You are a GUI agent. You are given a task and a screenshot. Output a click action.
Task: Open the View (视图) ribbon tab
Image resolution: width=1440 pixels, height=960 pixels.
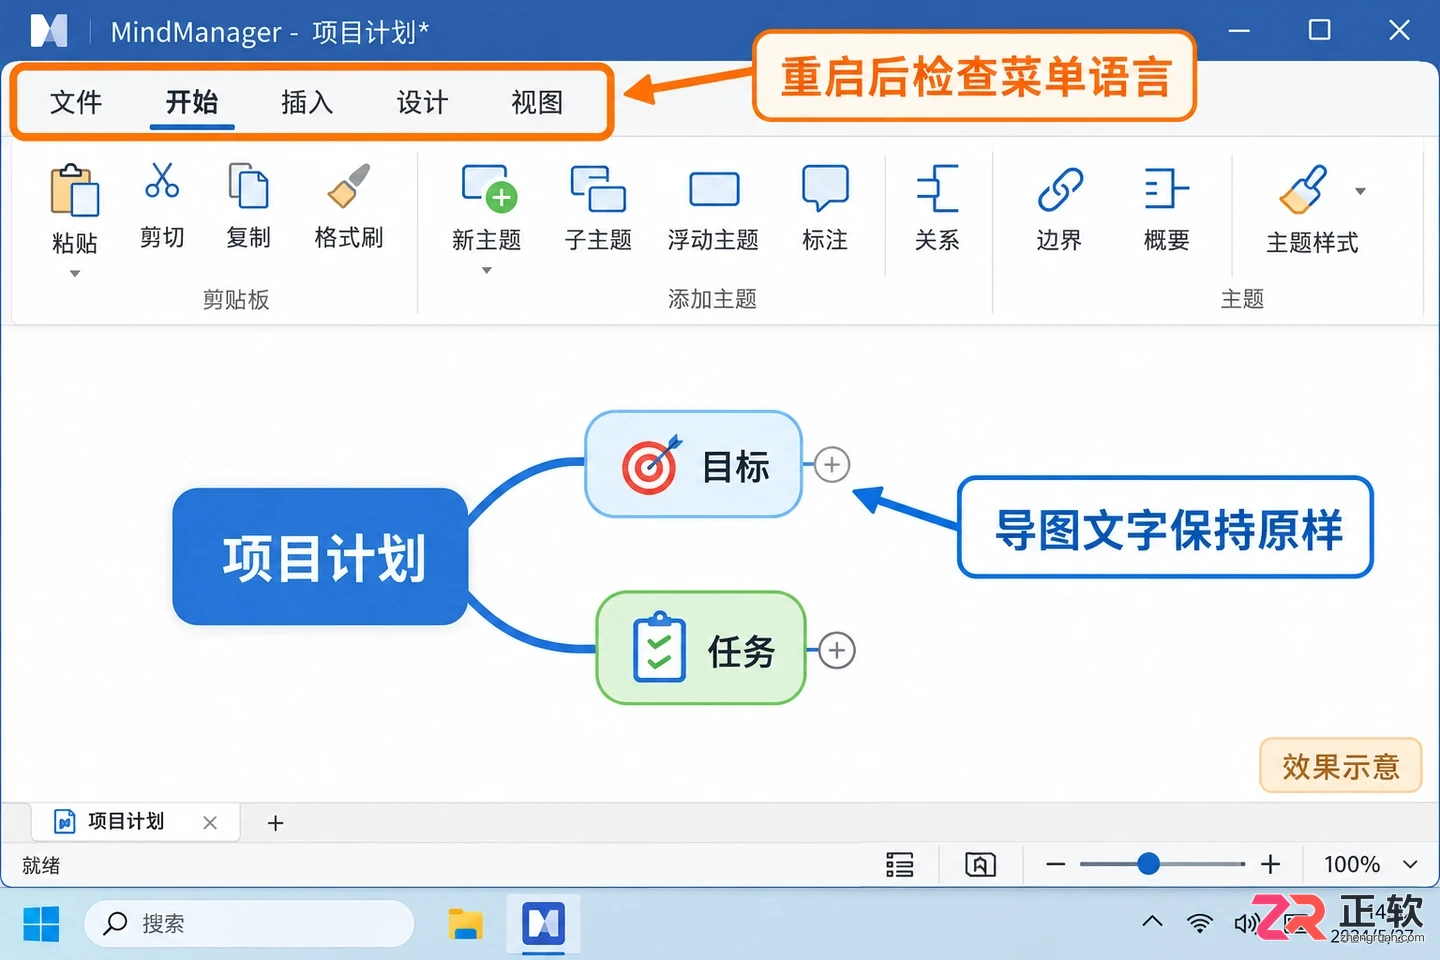click(537, 102)
